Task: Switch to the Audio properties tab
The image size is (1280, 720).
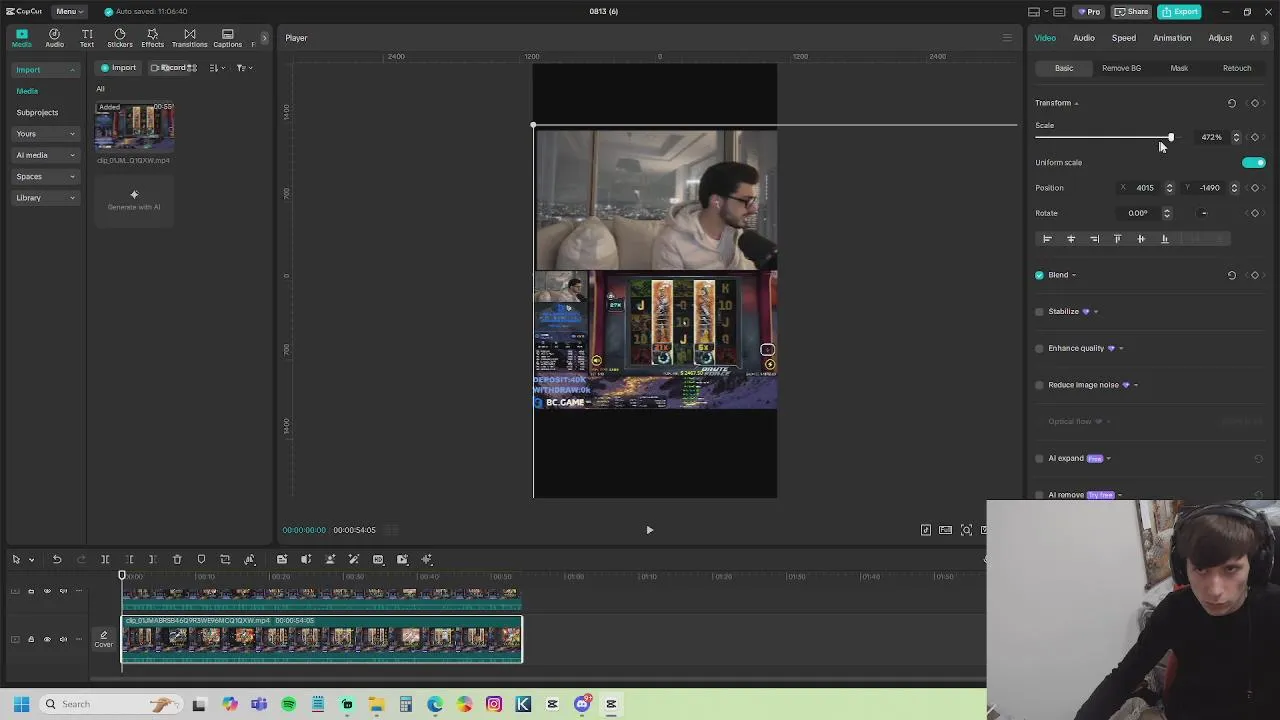Action: (x=1084, y=38)
